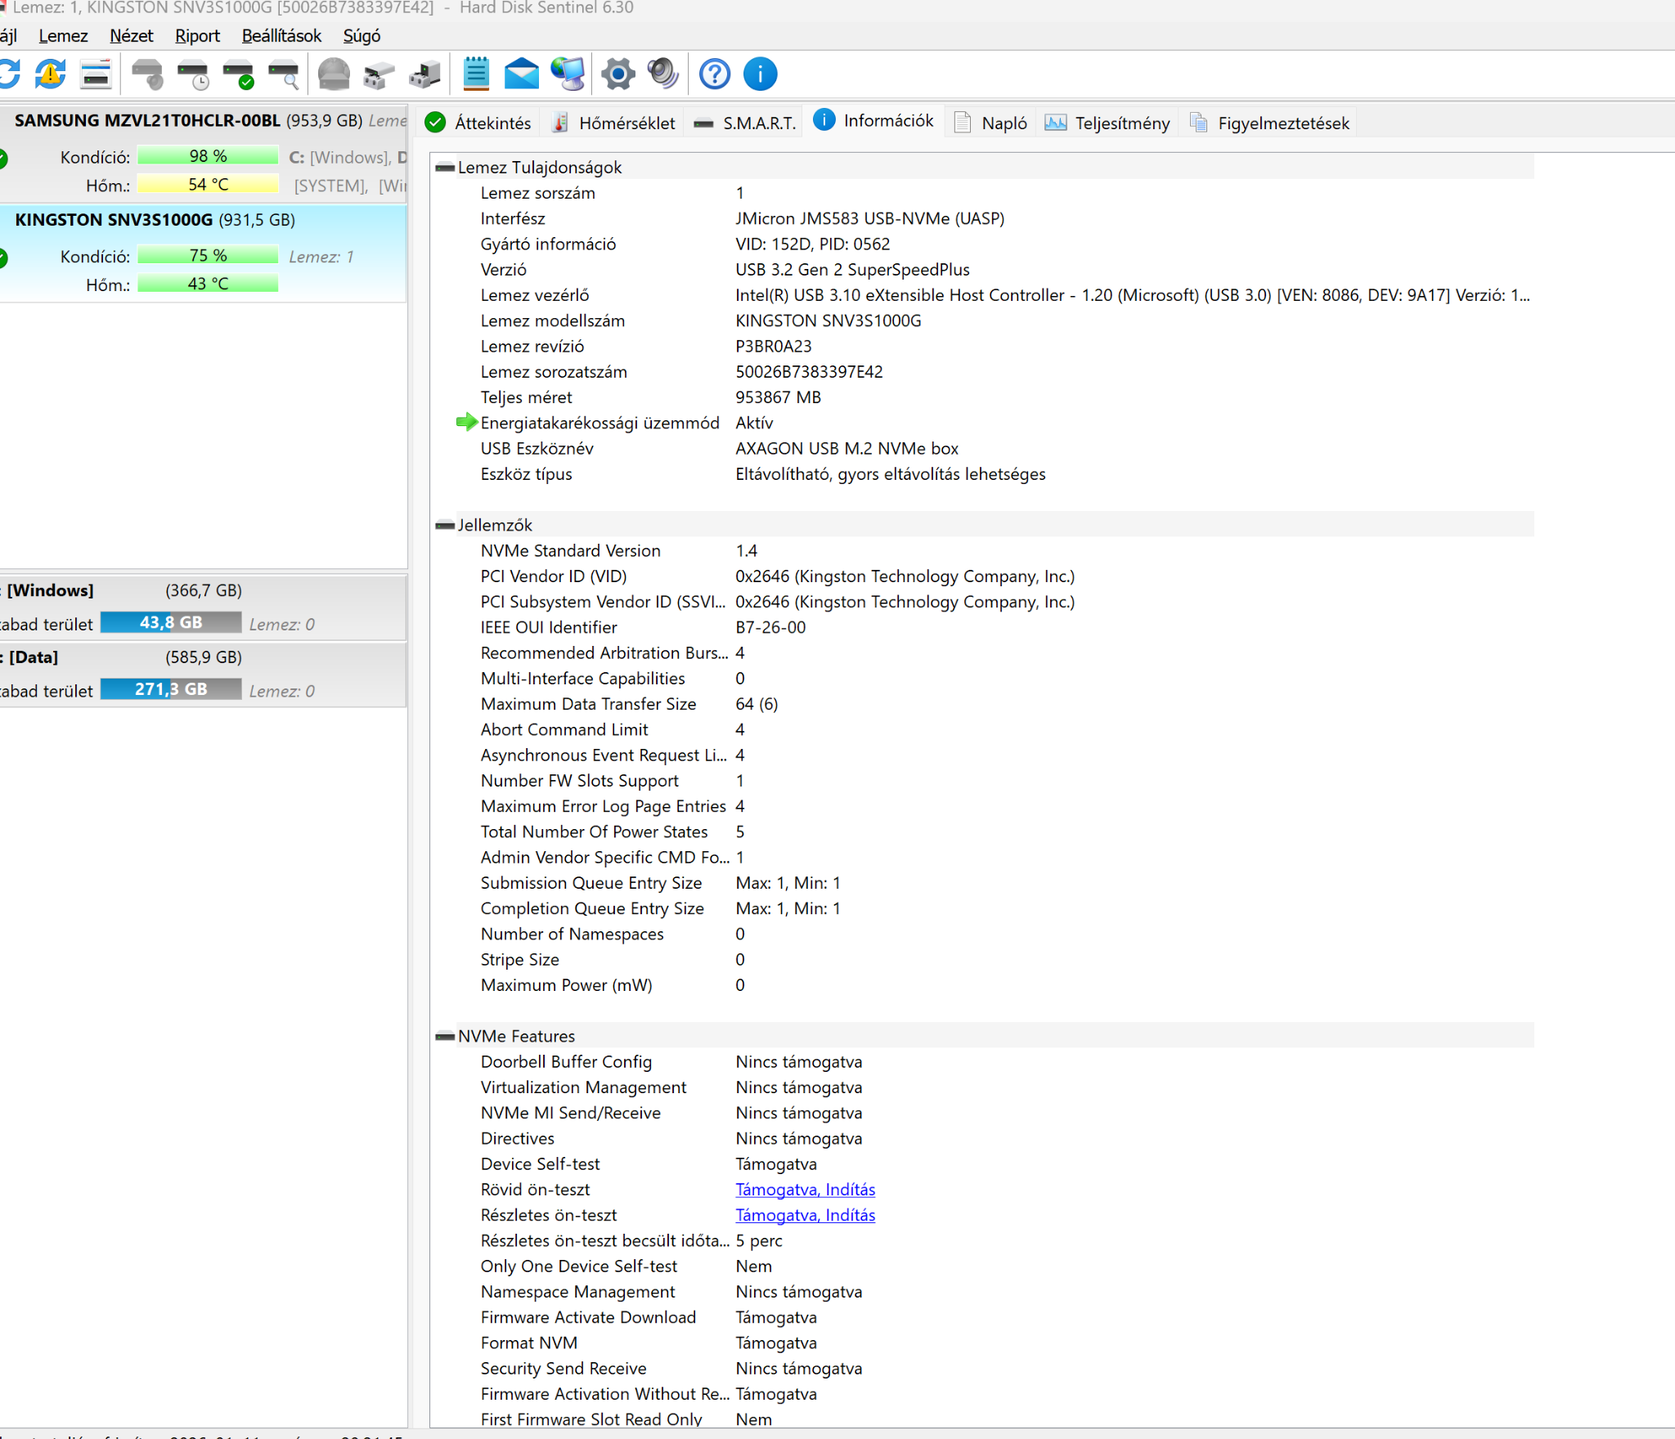Click the IEEE OUI Identifier value B7-26-00
Screen dimensions: 1675x1439
click(770, 627)
